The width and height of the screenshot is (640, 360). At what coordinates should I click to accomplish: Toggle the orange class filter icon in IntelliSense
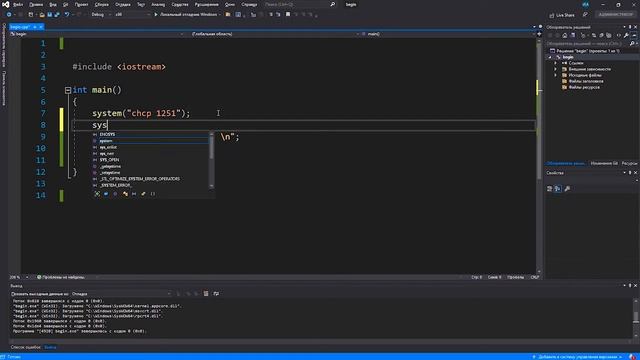(x=125, y=194)
